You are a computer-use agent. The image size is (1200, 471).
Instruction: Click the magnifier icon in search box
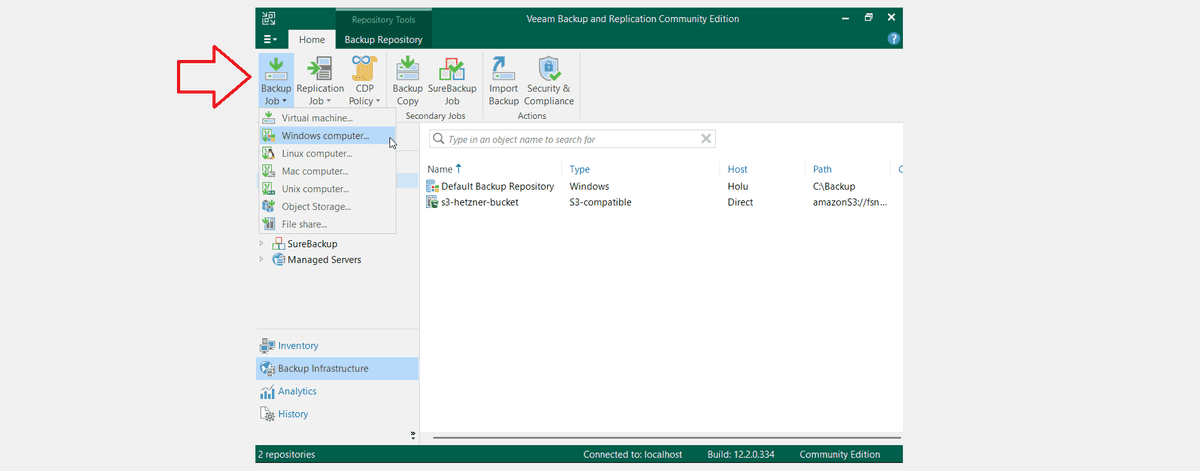(x=439, y=139)
